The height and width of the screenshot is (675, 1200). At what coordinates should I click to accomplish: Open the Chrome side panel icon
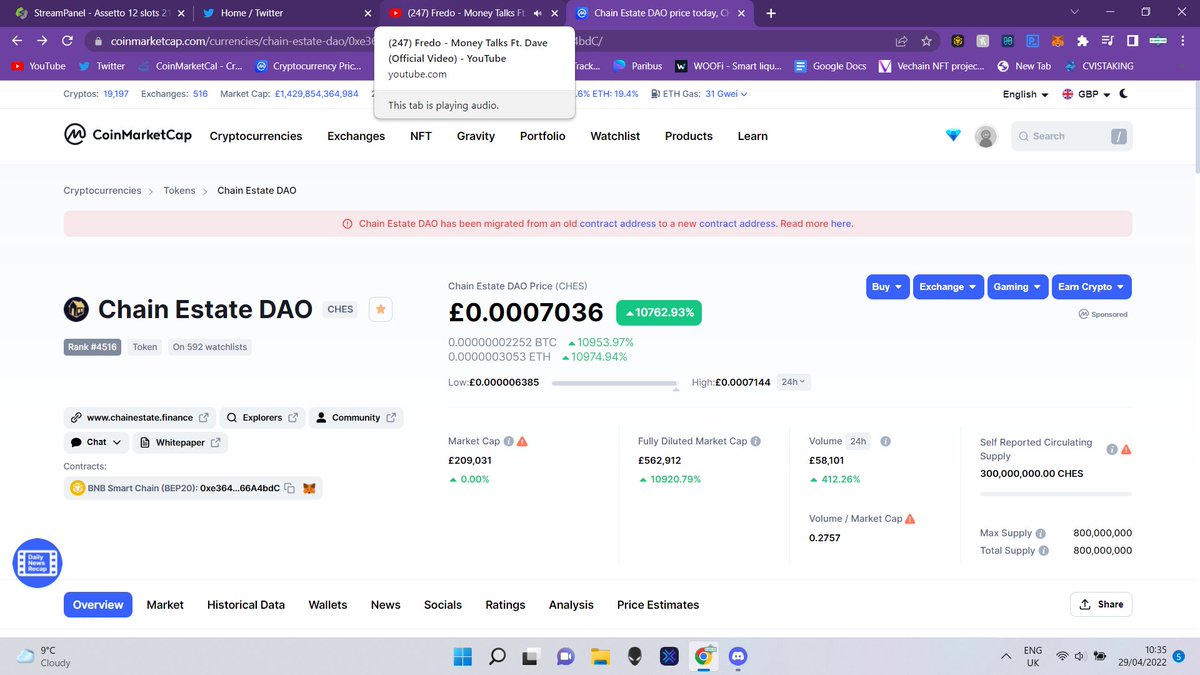pyautogui.click(x=1132, y=41)
